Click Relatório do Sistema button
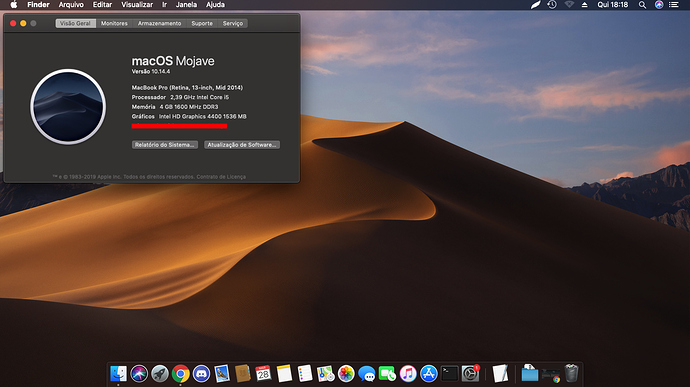Viewport: 690px width, 387px height. pos(165,145)
